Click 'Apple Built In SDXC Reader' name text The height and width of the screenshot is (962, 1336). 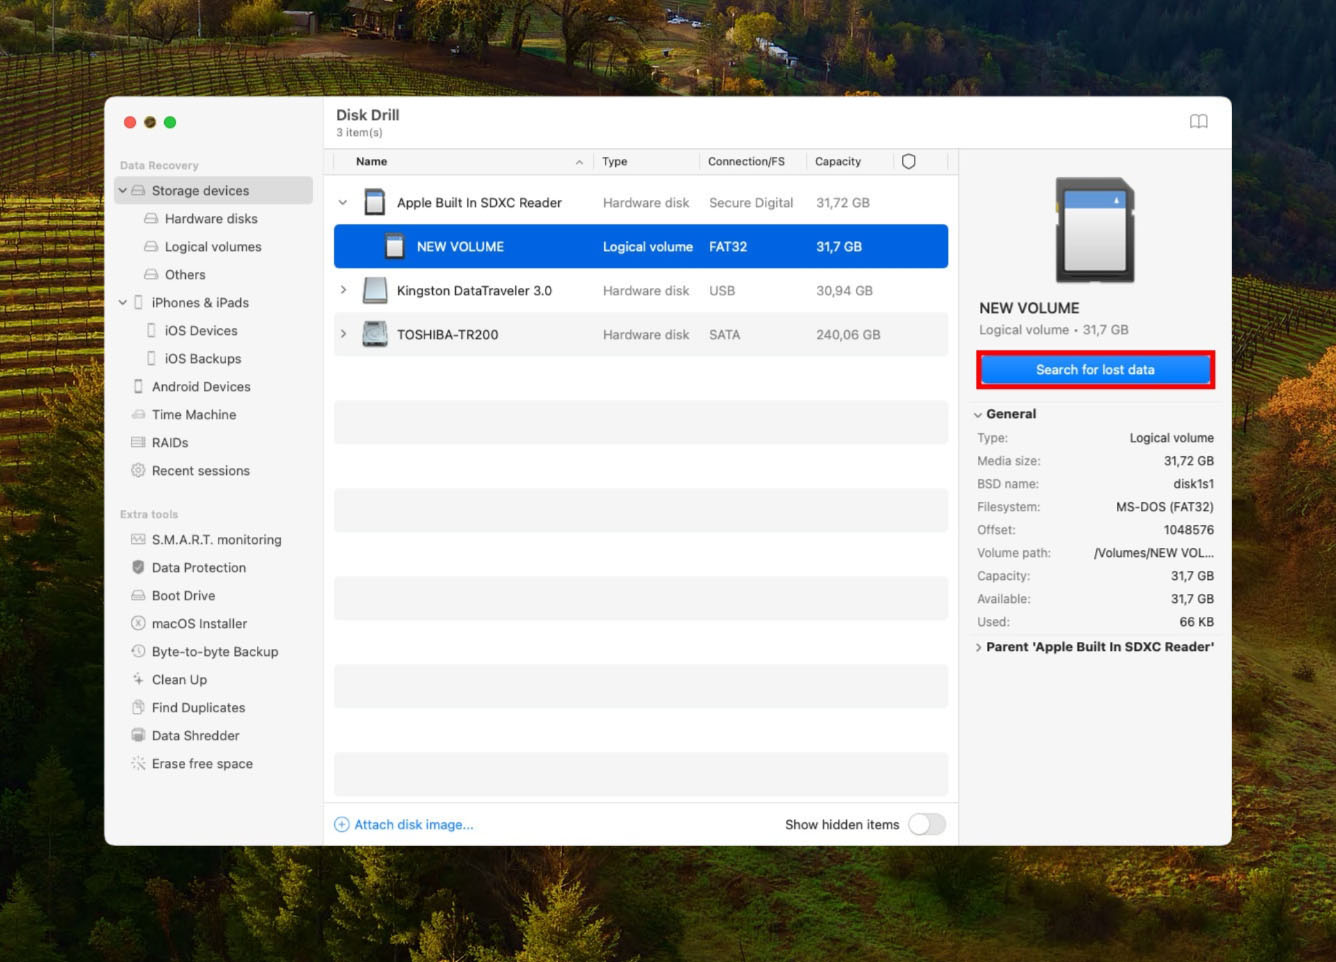point(479,203)
